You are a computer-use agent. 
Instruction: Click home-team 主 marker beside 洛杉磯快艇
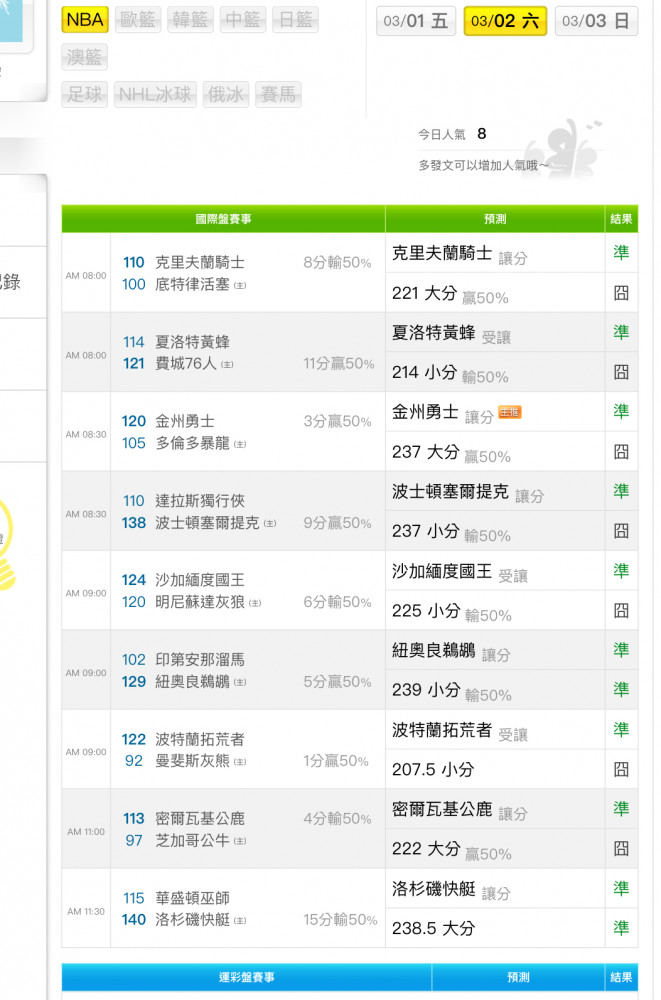point(240,921)
